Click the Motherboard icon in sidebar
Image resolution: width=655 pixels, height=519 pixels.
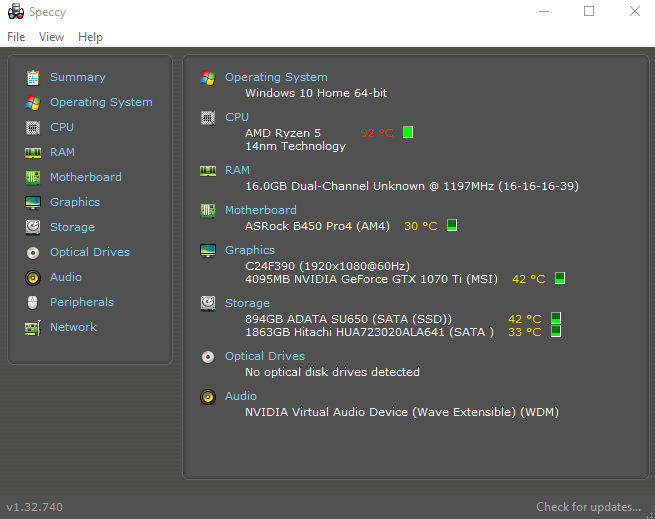tap(33, 178)
